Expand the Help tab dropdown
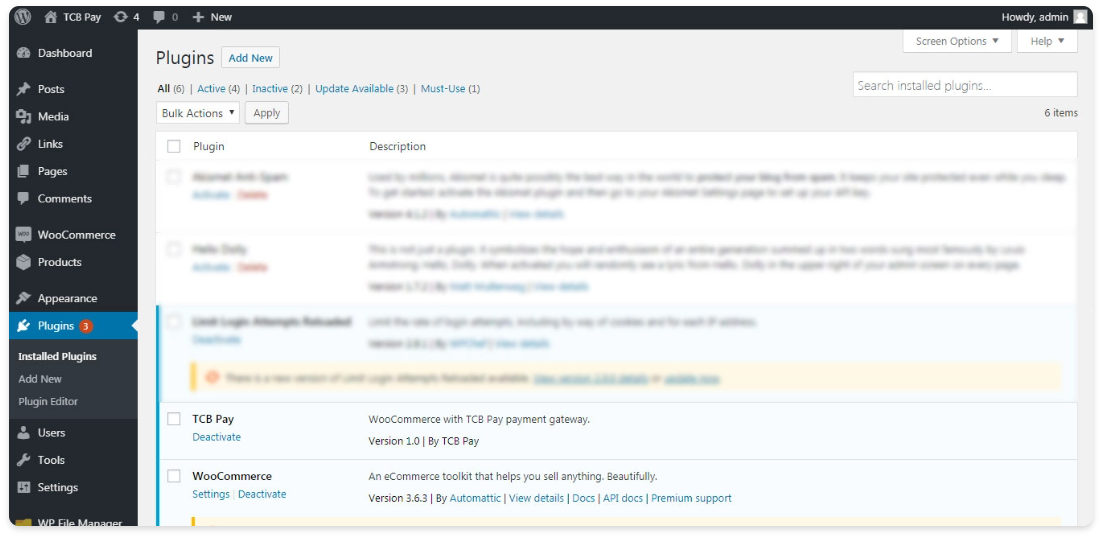The height and width of the screenshot is (538, 1102). 1046,41
